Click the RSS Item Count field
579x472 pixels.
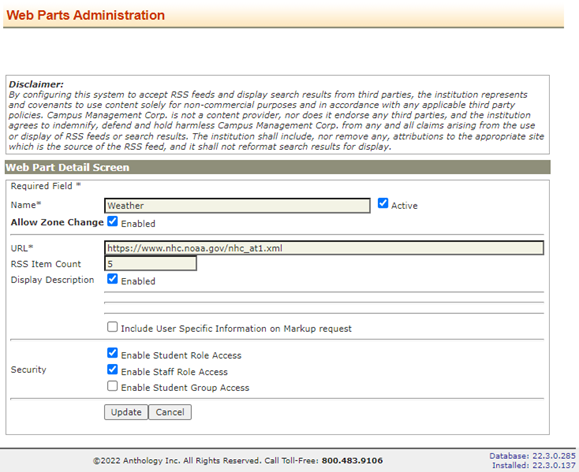pos(150,263)
